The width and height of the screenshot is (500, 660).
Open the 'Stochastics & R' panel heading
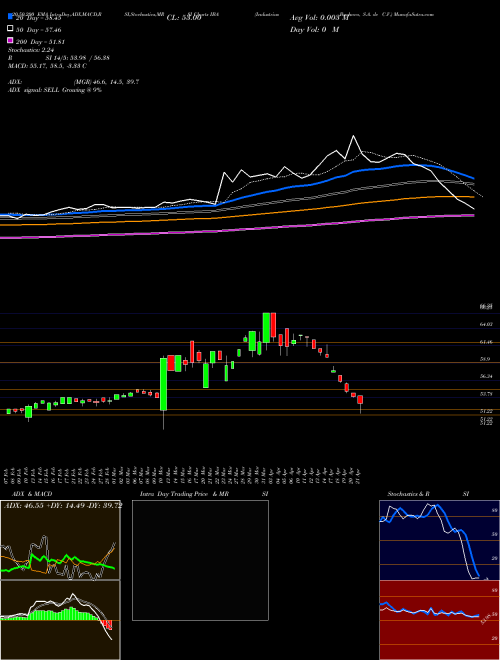(408, 494)
